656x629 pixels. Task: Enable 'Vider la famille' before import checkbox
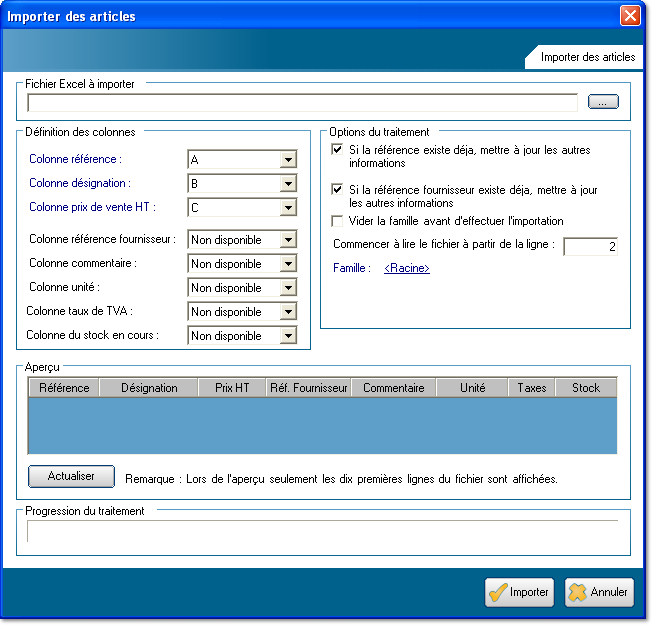(x=337, y=221)
